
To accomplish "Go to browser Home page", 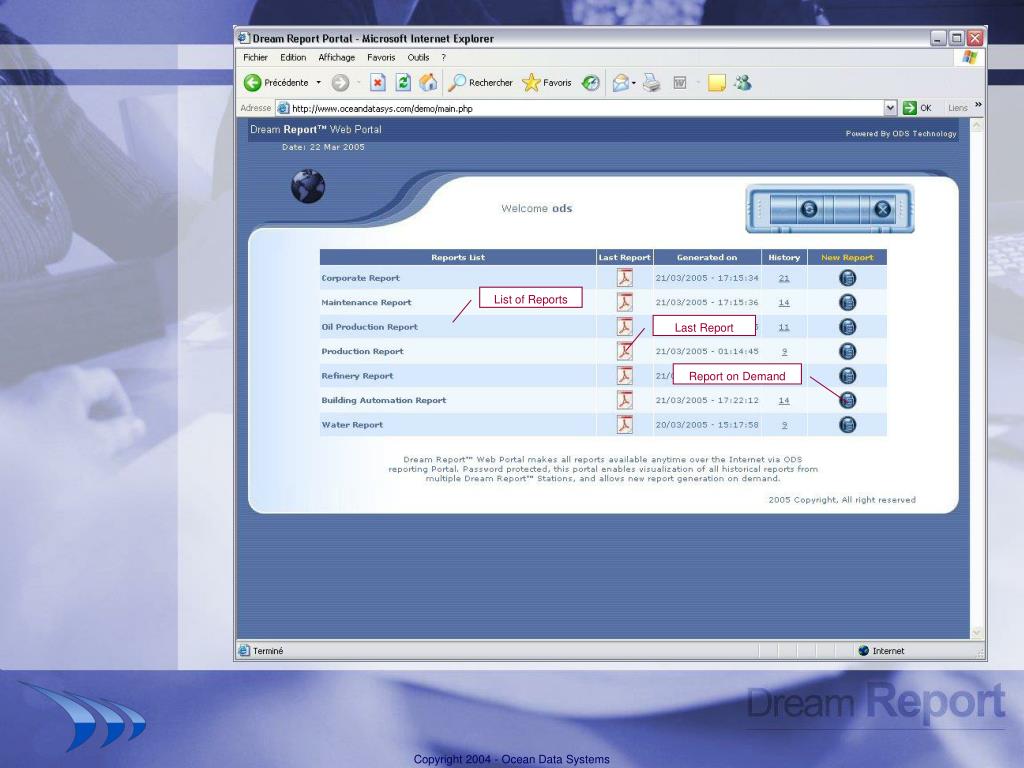I will coord(428,82).
